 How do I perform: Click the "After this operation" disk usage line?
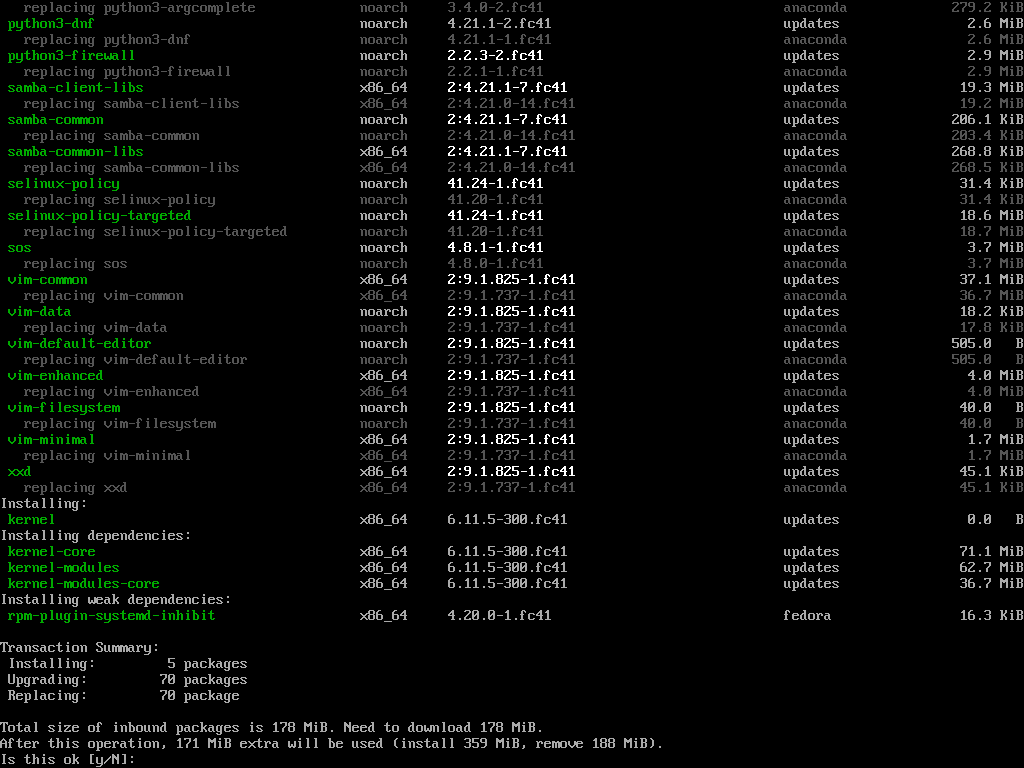[331, 744]
